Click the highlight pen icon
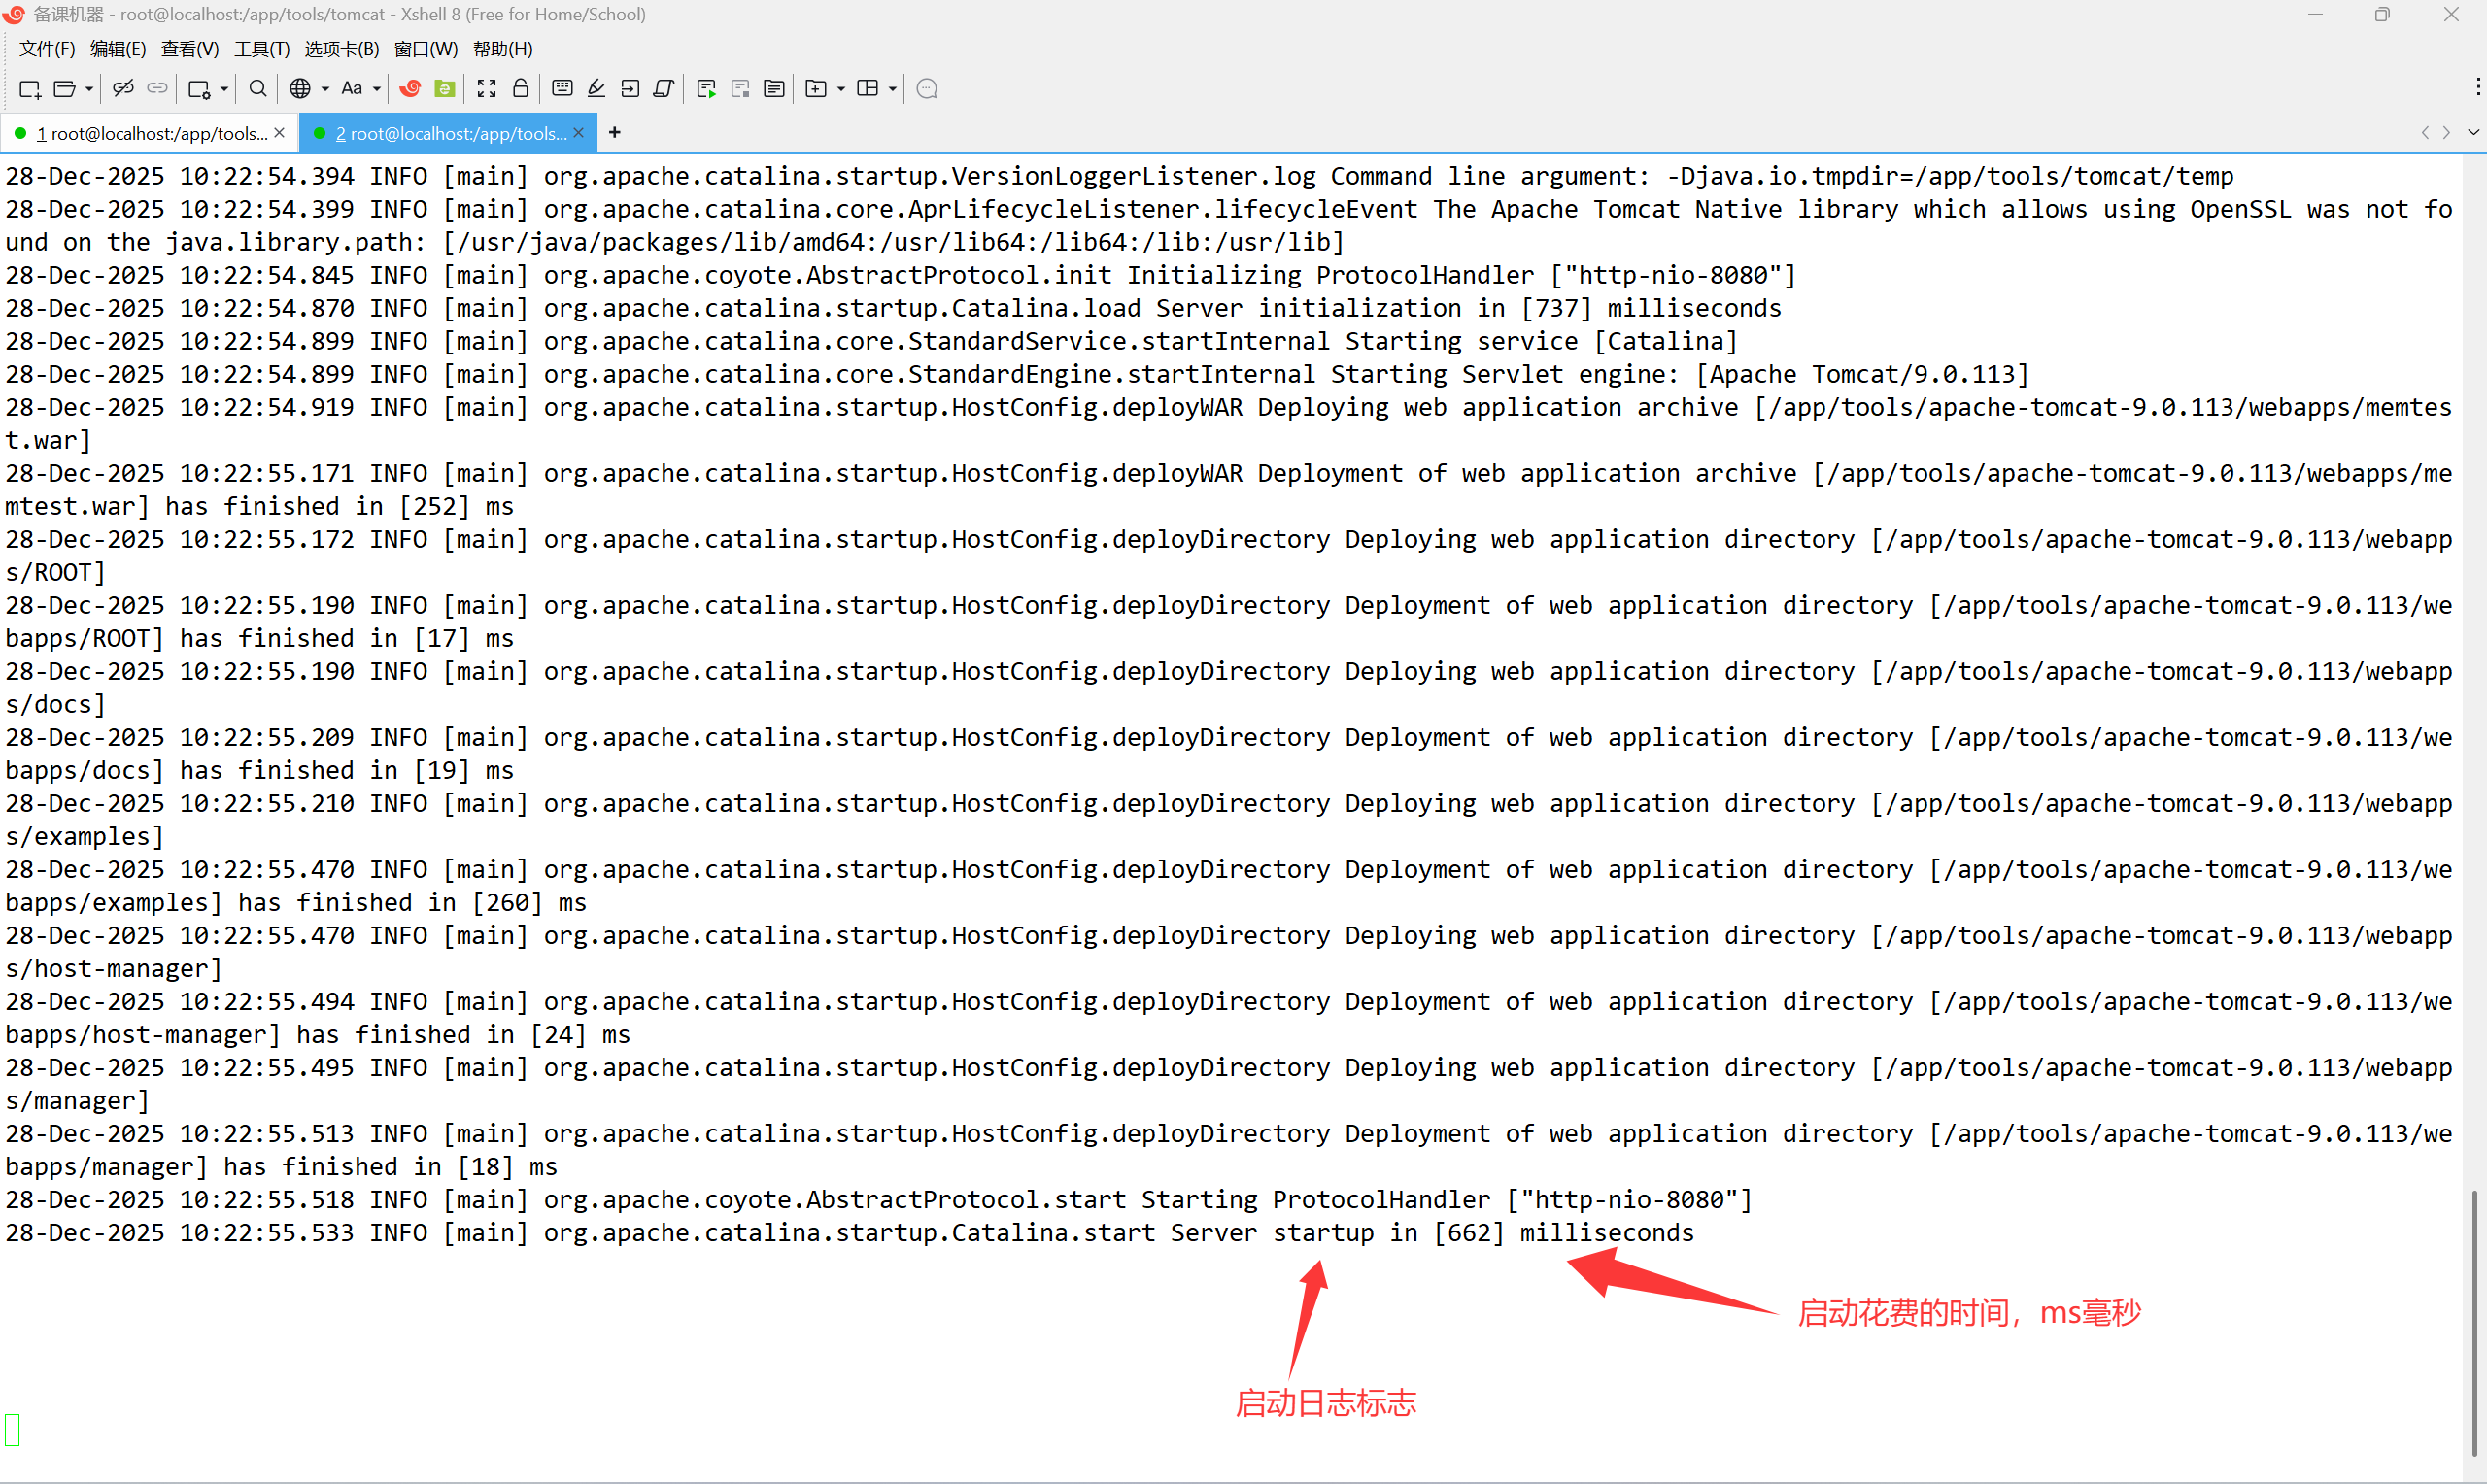The height and width of the screenshot is (1484, 2487). [x=596, y=89]
